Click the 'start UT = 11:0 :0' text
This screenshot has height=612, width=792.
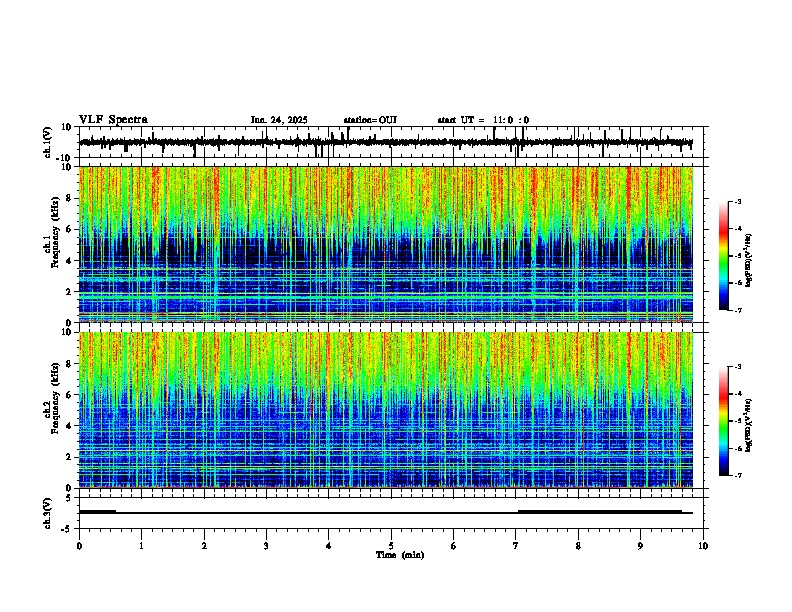[x=483, y=120]
